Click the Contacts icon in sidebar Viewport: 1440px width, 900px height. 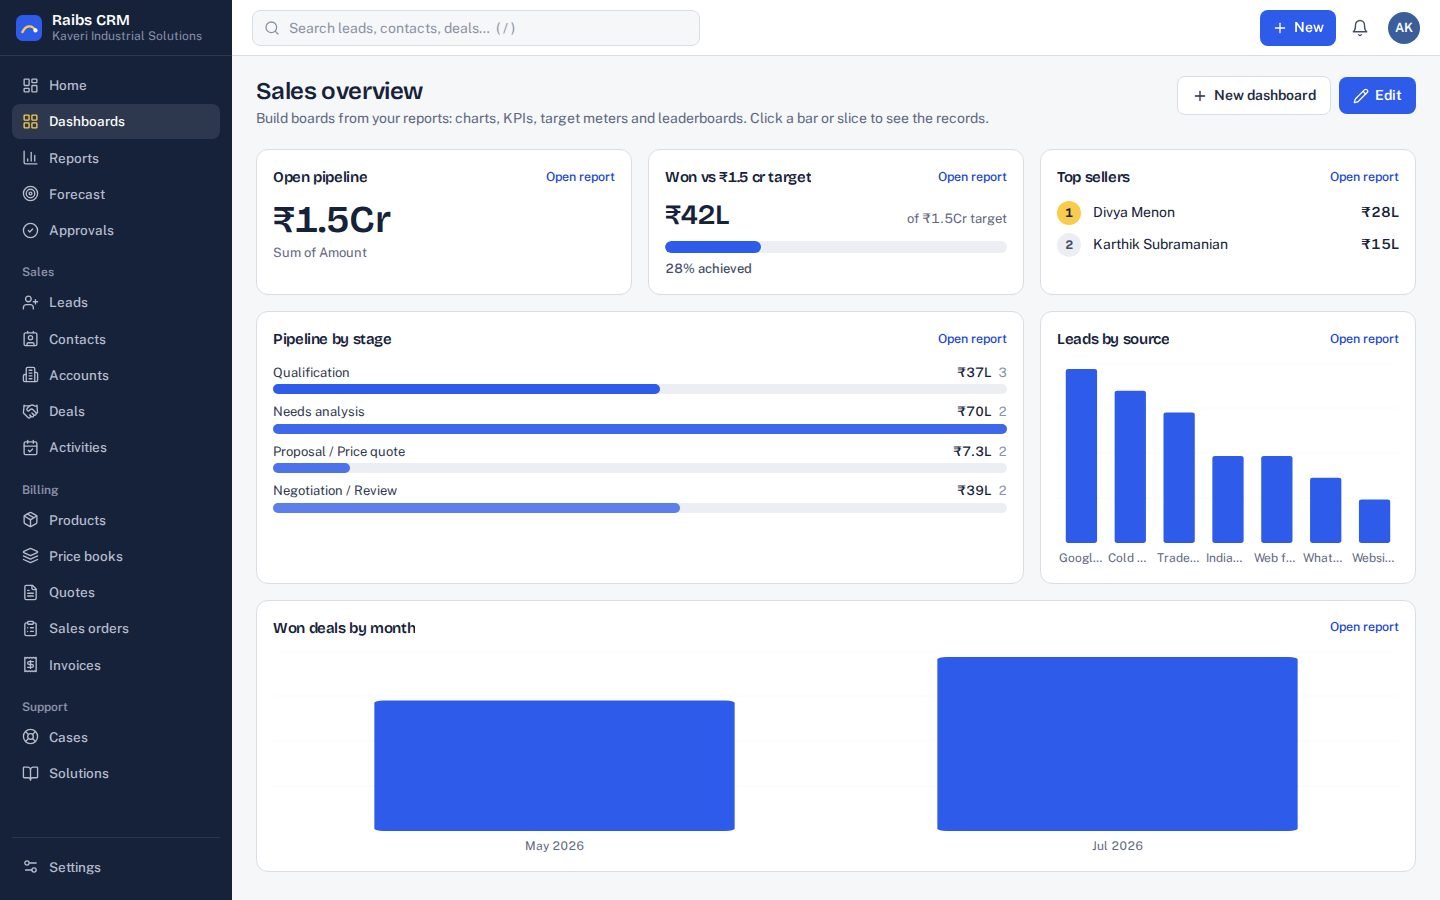(x=31, y=339)
